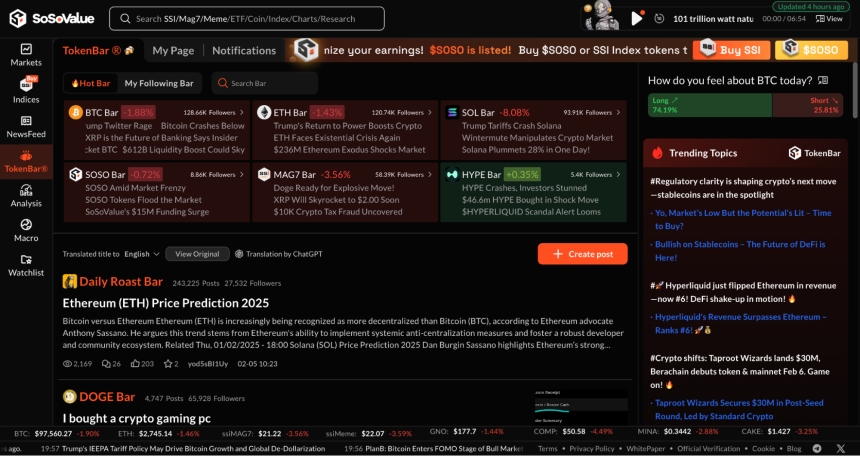Click the SOSO Bar cube icon
This screenshot has height=456, width=860.
[76, 174]
